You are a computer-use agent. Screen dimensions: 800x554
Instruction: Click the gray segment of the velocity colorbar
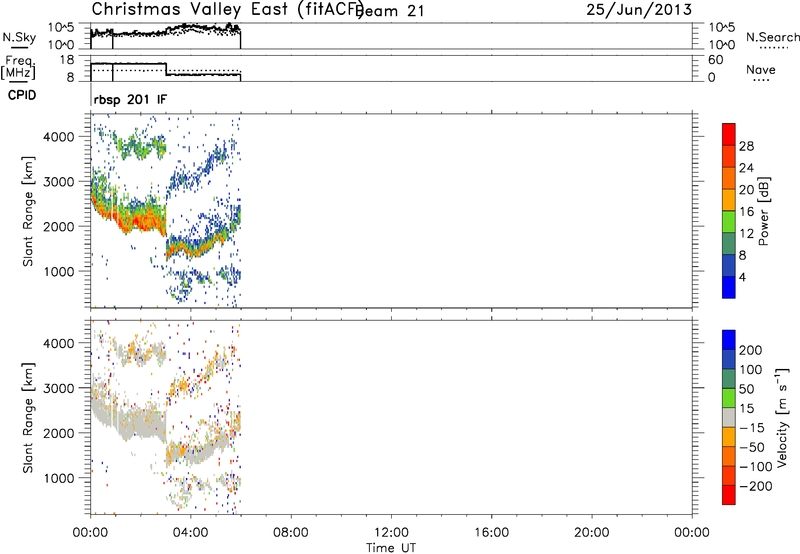[729, 417]
